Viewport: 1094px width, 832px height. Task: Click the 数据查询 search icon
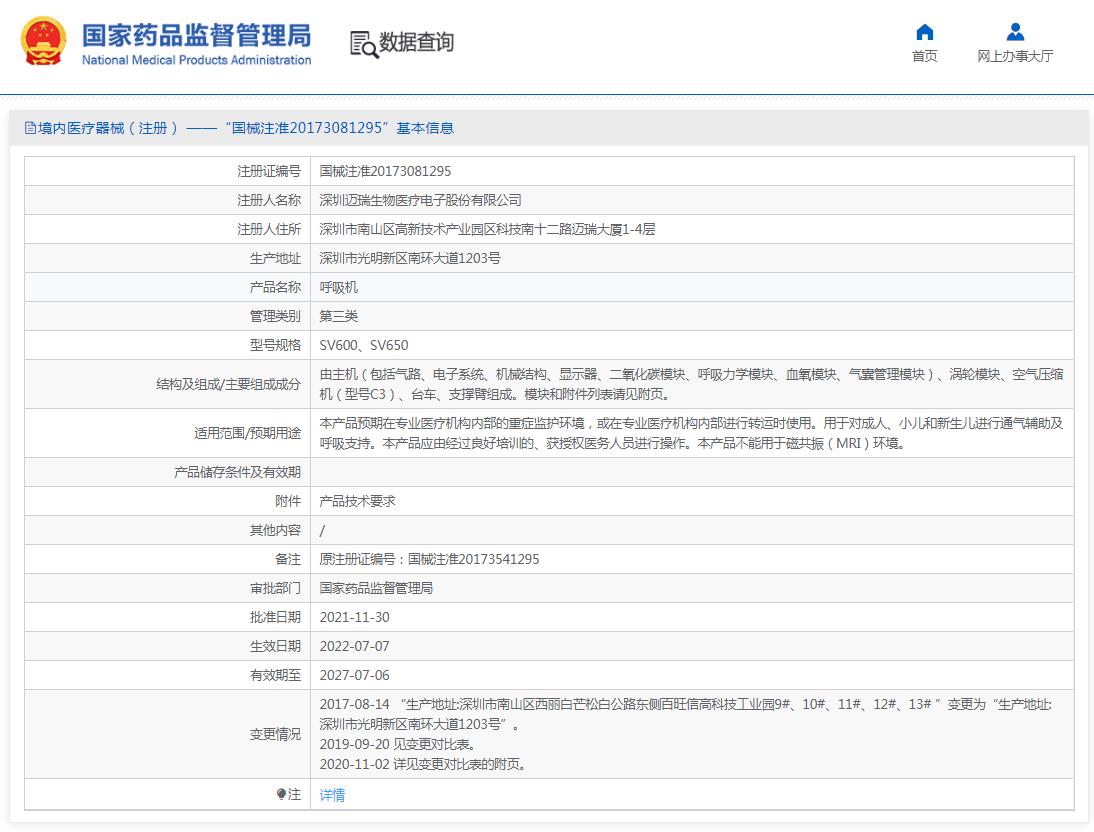(x=364, y=44)
